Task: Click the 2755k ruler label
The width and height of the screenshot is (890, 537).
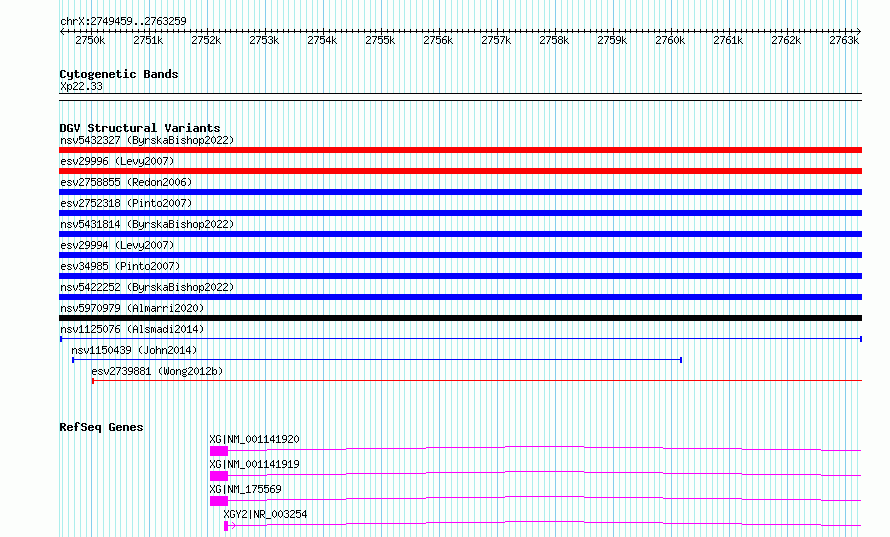Action: coord(380,40)
